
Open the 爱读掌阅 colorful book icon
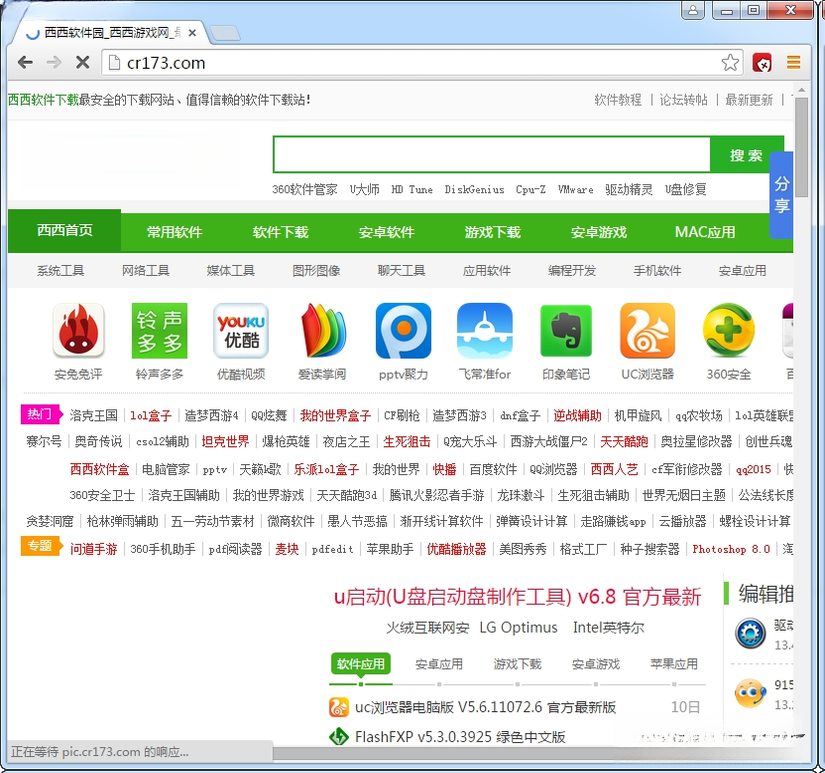(323, 332)
